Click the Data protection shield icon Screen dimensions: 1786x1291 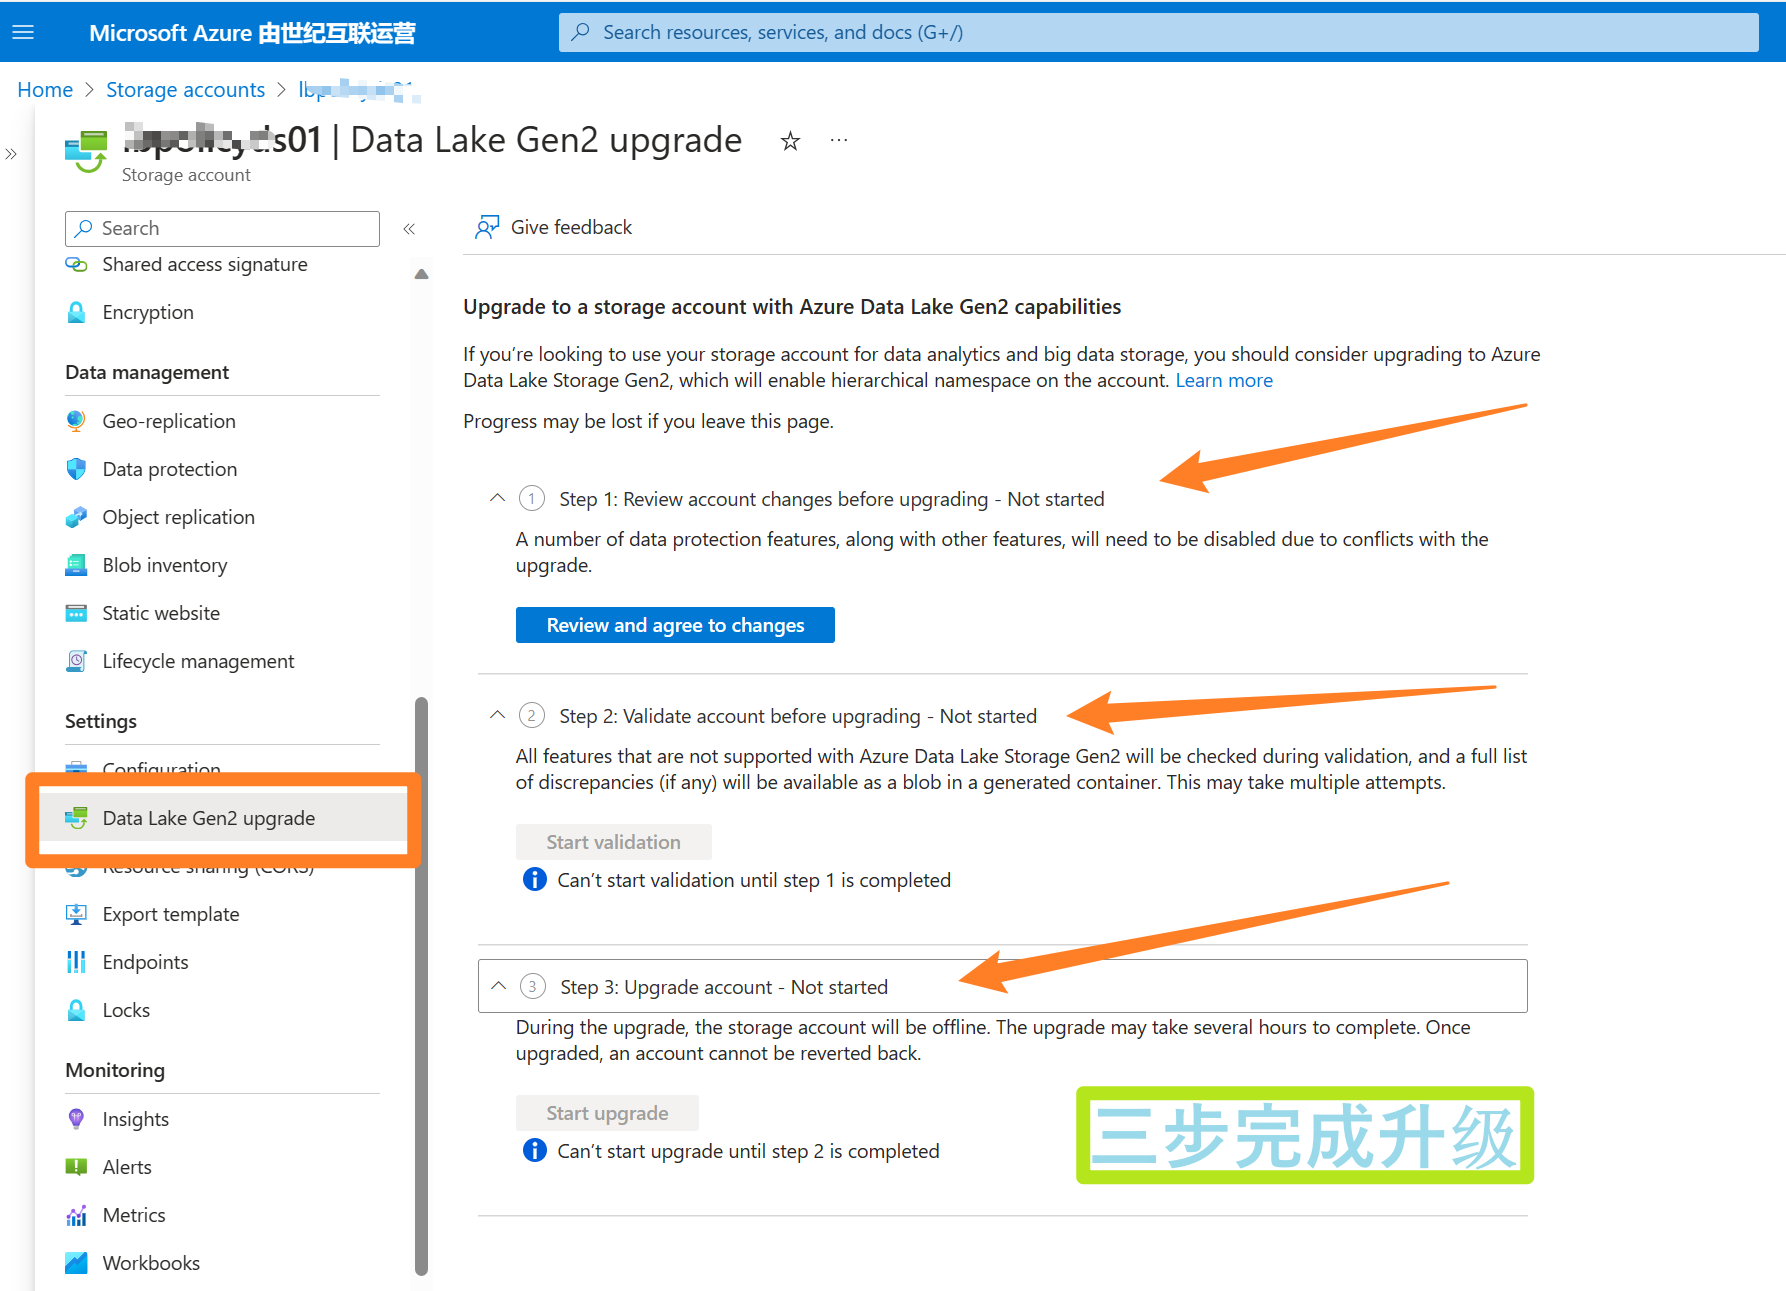click(76, 469)
